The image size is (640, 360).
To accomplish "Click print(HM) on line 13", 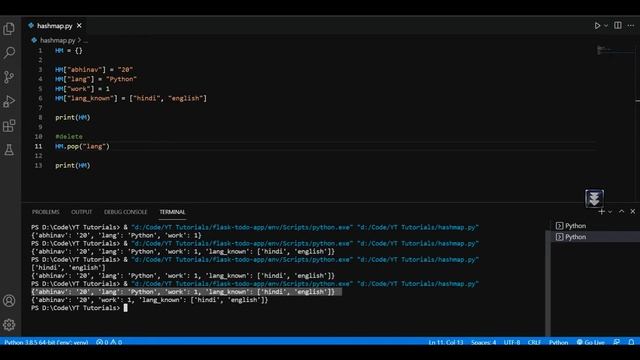I will [73, 165].
